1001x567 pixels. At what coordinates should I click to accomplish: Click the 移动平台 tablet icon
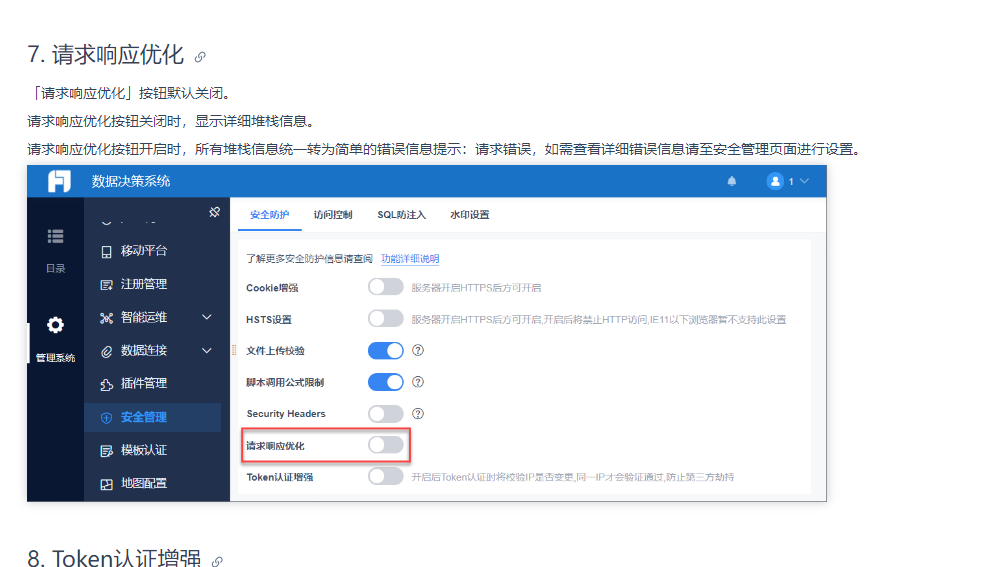tap(107, 252)
